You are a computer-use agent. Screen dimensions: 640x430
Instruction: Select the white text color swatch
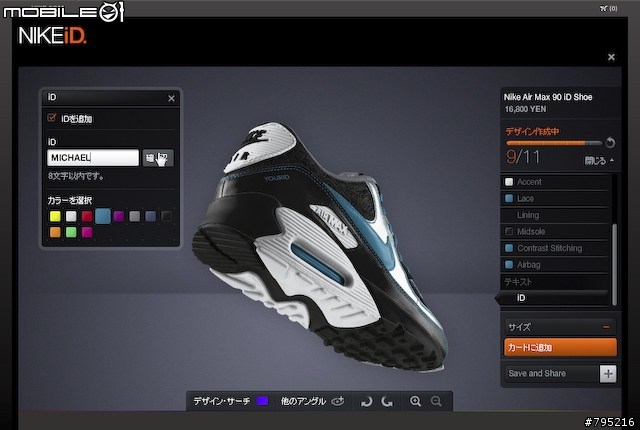click(71, 216)
